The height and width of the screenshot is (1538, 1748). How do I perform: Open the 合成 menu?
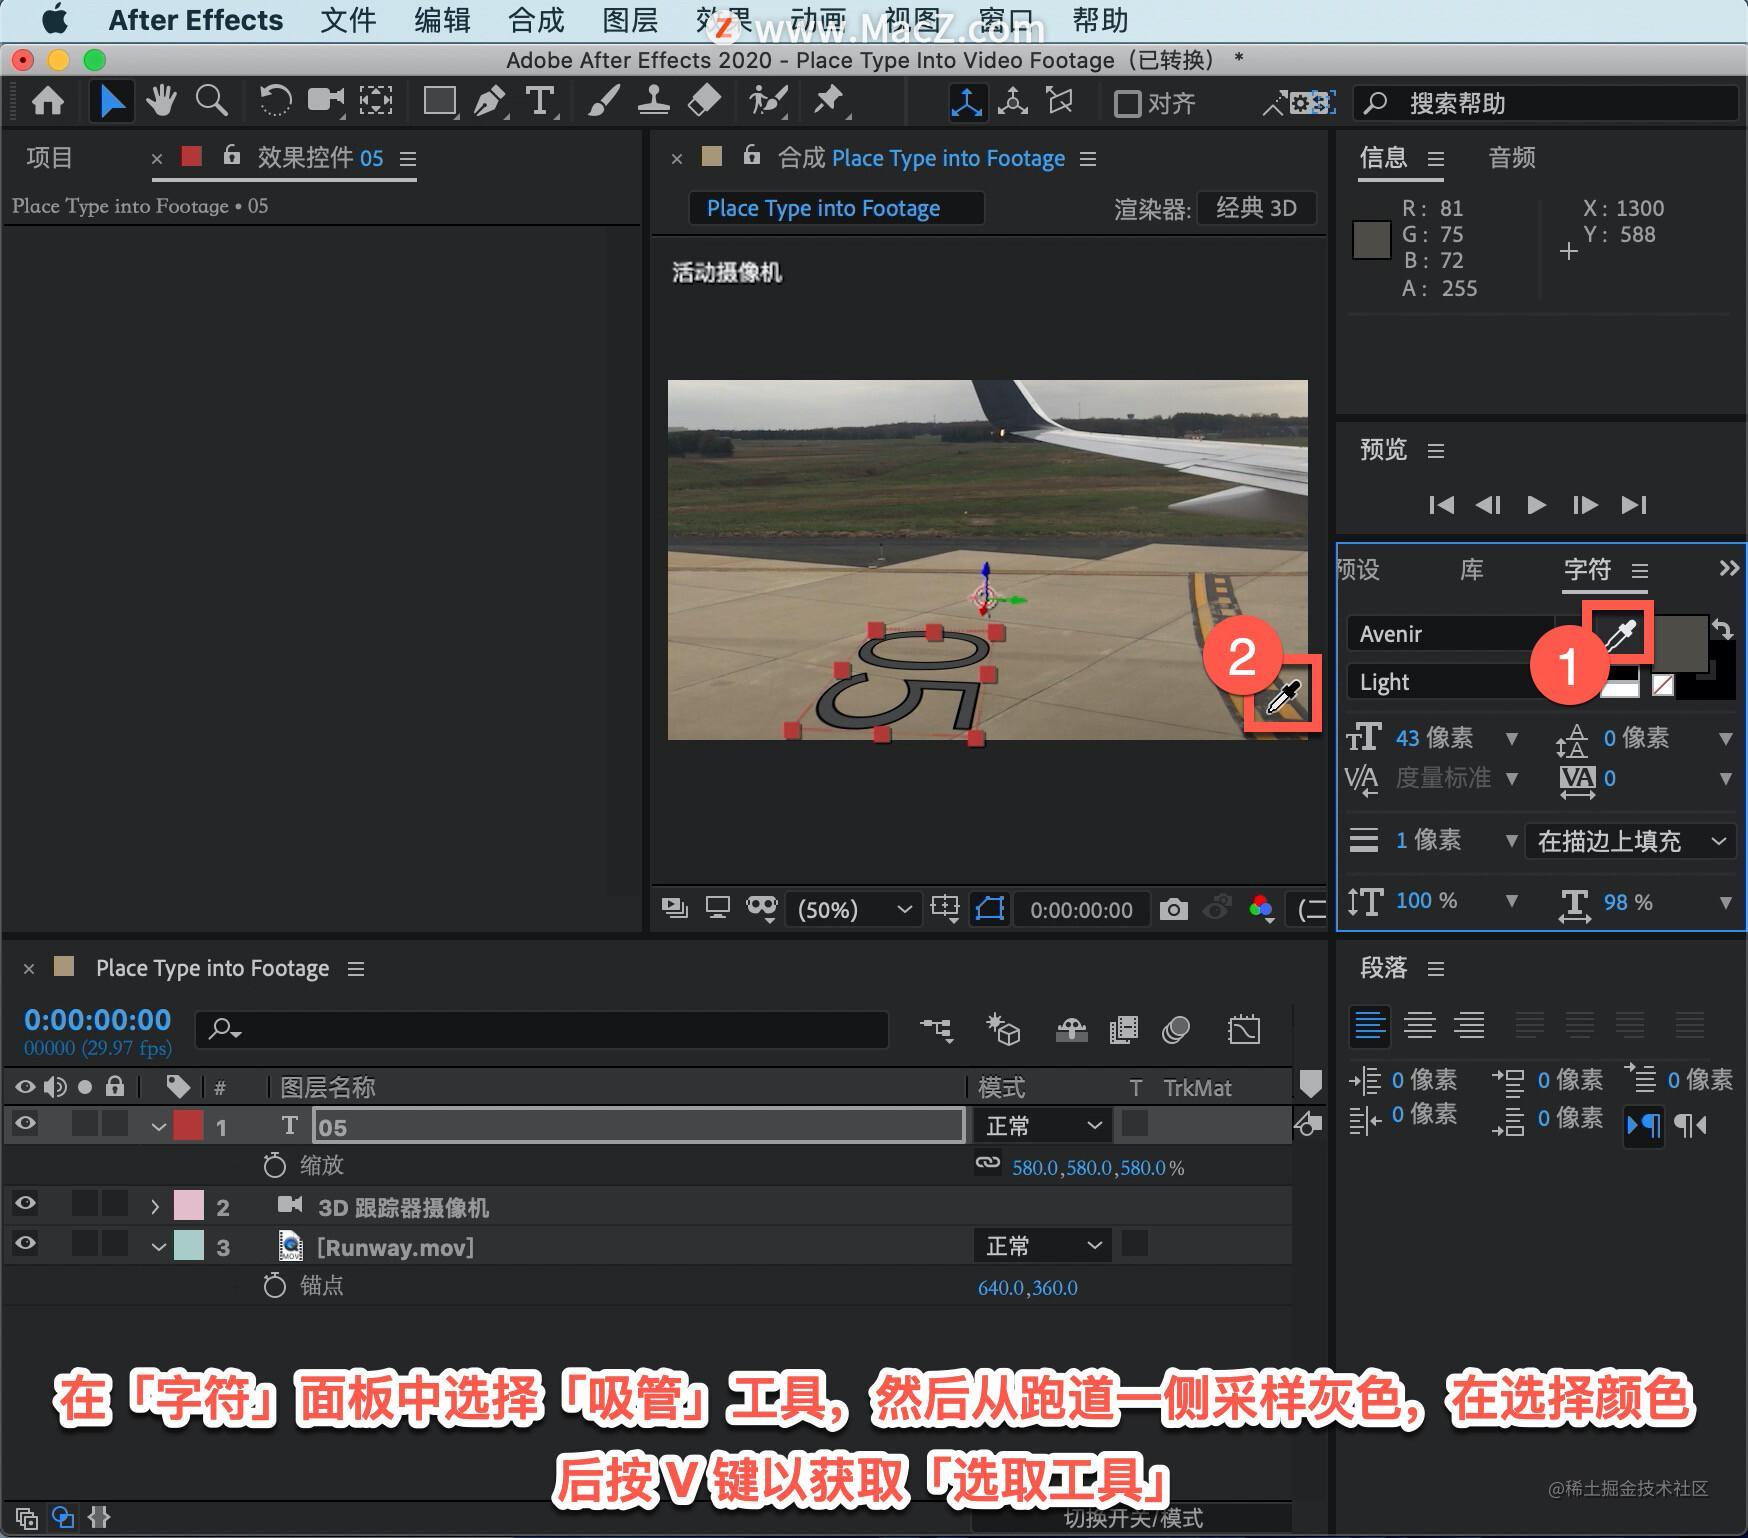(x=536, y=20)
